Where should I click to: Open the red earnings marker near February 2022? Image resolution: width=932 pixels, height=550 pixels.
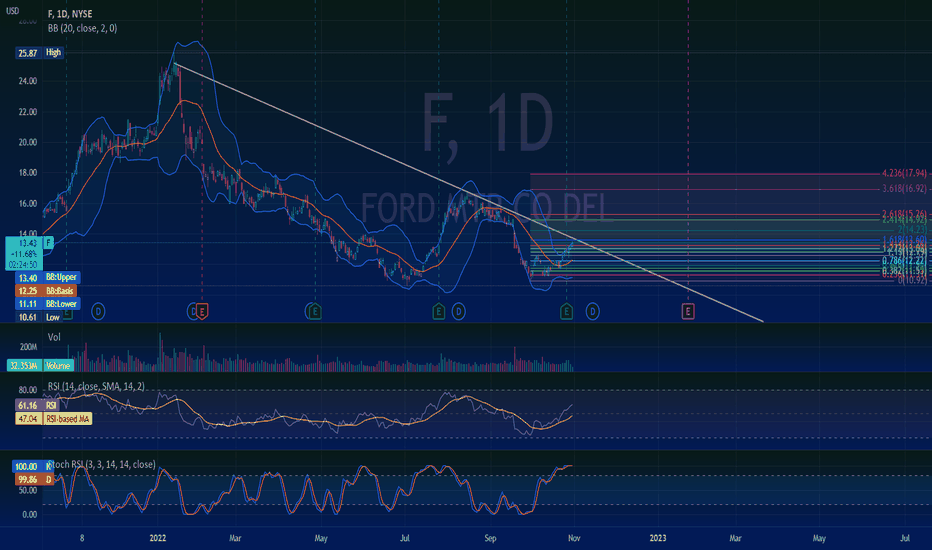202,311
